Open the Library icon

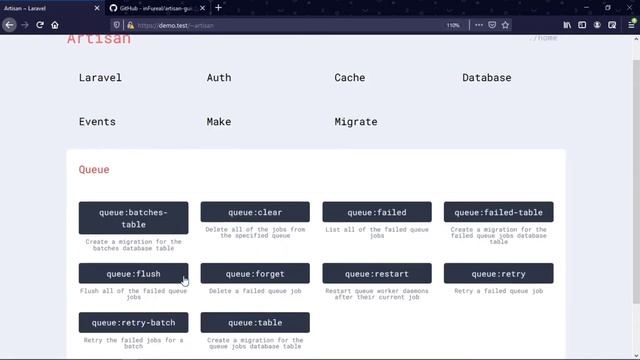pos(567,25)
